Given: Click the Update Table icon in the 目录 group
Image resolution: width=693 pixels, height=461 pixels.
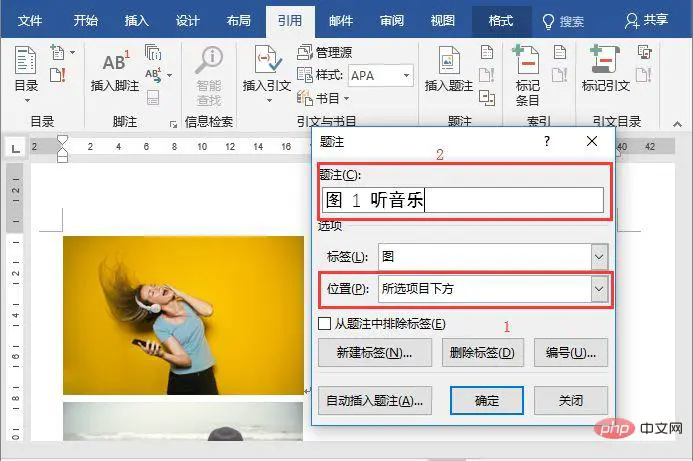Looking at the screenshot, I should tap(57, 75).
